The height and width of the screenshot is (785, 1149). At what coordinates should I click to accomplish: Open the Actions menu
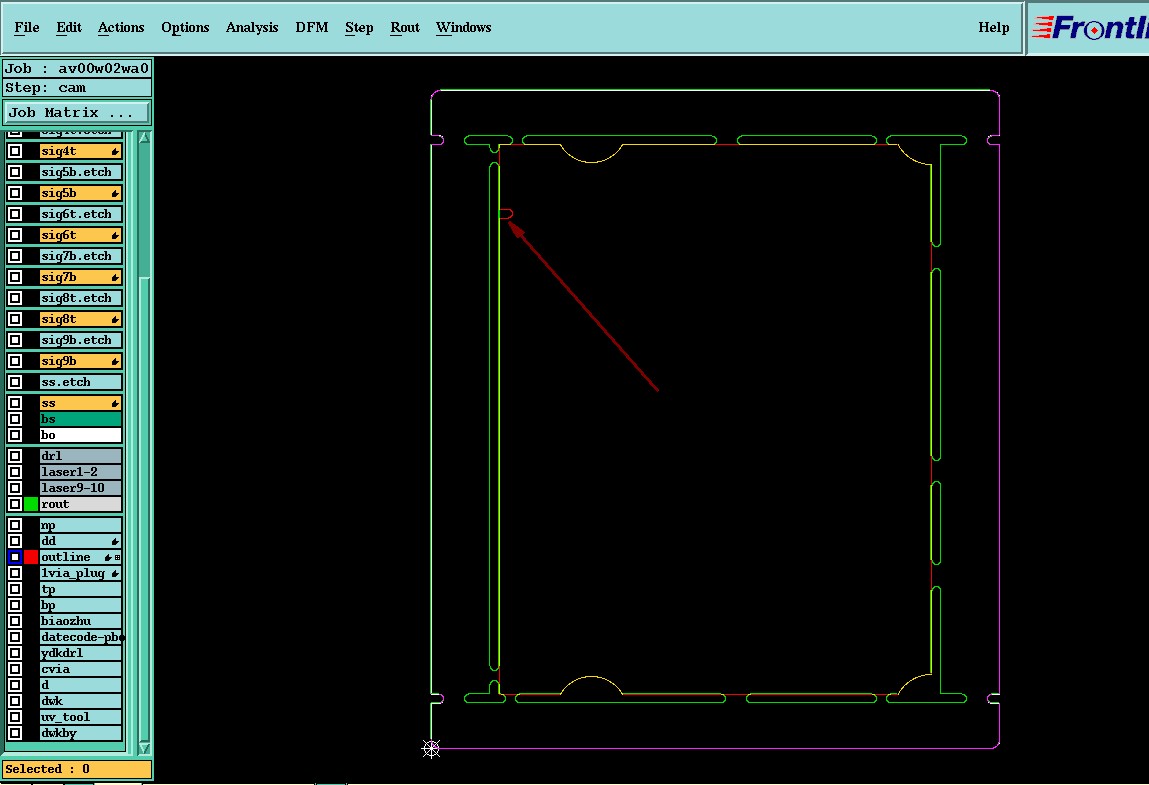pos(121,28)
